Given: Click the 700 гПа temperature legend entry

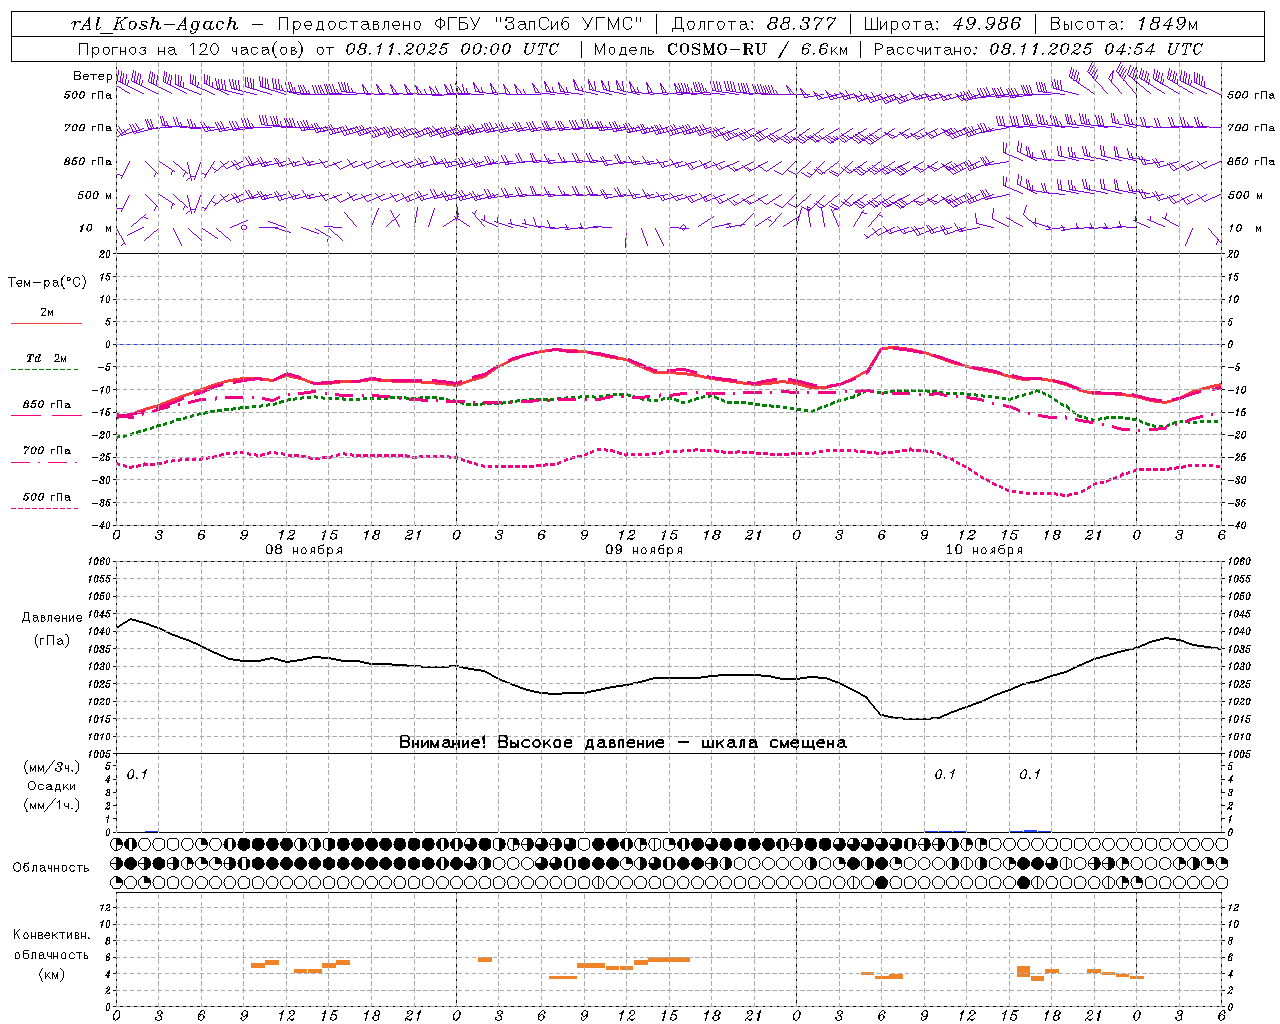Looking at the screenshot, I should (46, 451).
